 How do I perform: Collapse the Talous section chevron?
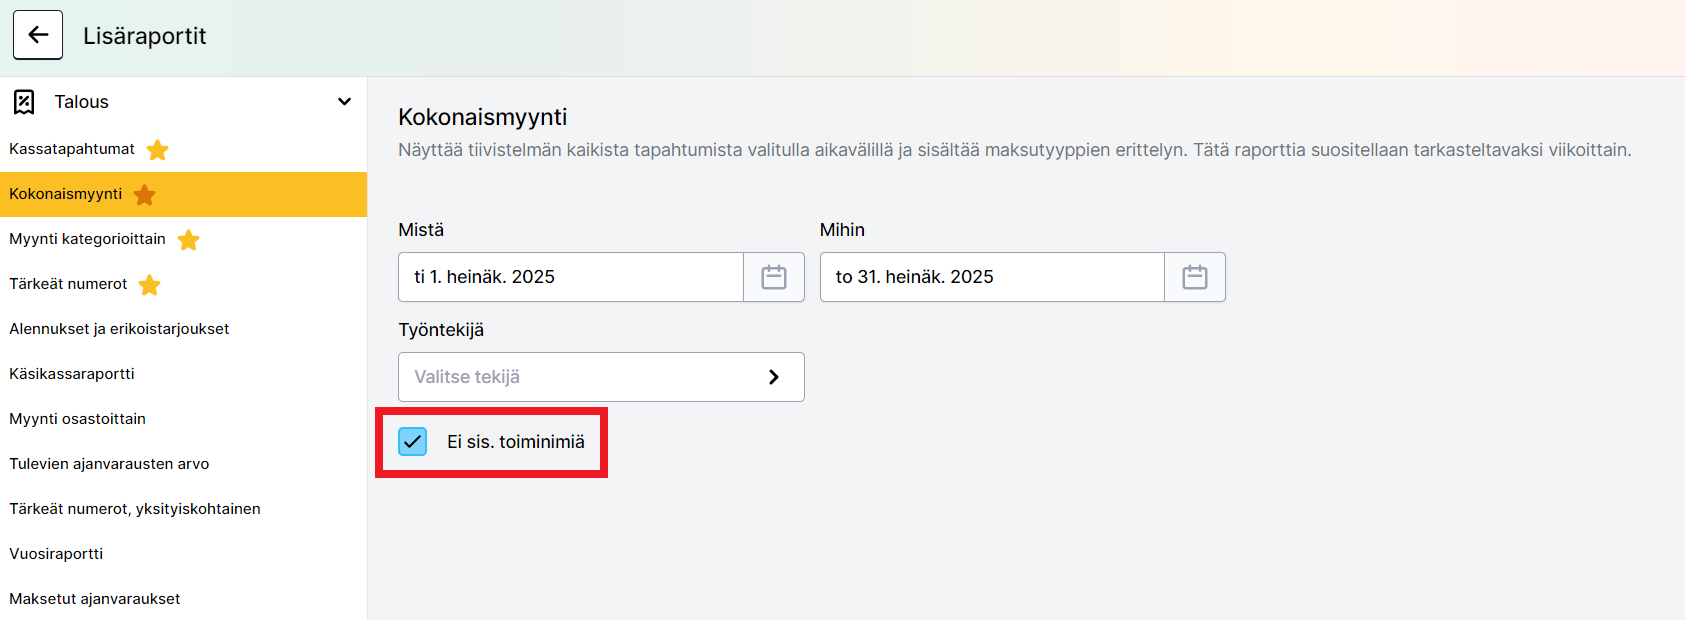point(344,102)
